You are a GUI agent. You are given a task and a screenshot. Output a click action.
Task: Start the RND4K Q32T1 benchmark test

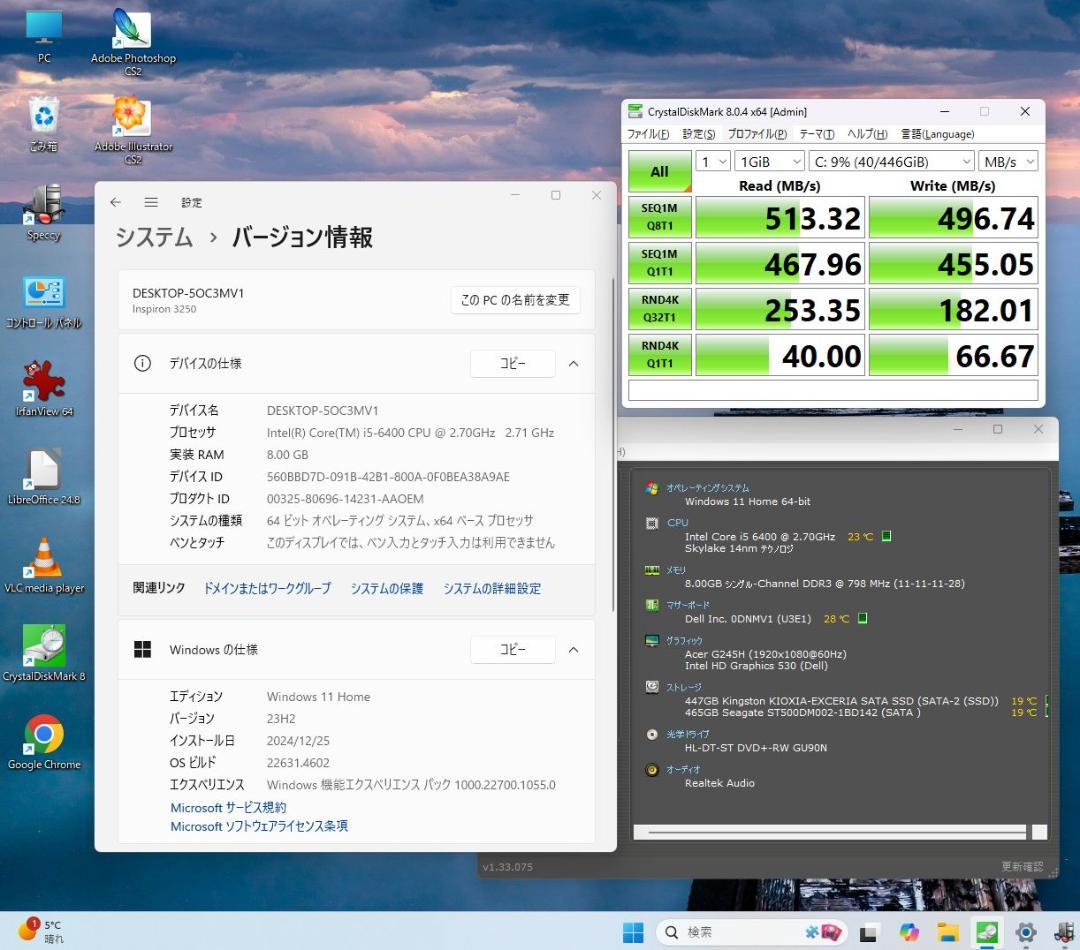[659, 309]
